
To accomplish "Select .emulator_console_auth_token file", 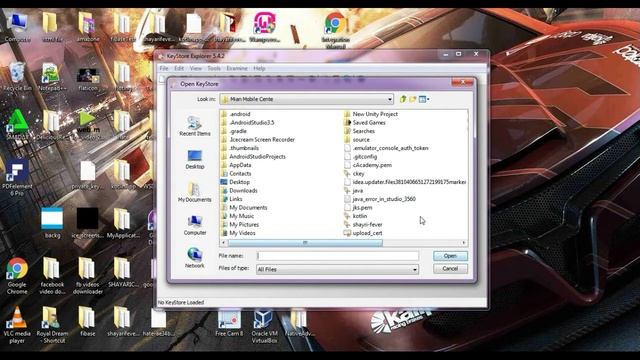I will (386, 148).
